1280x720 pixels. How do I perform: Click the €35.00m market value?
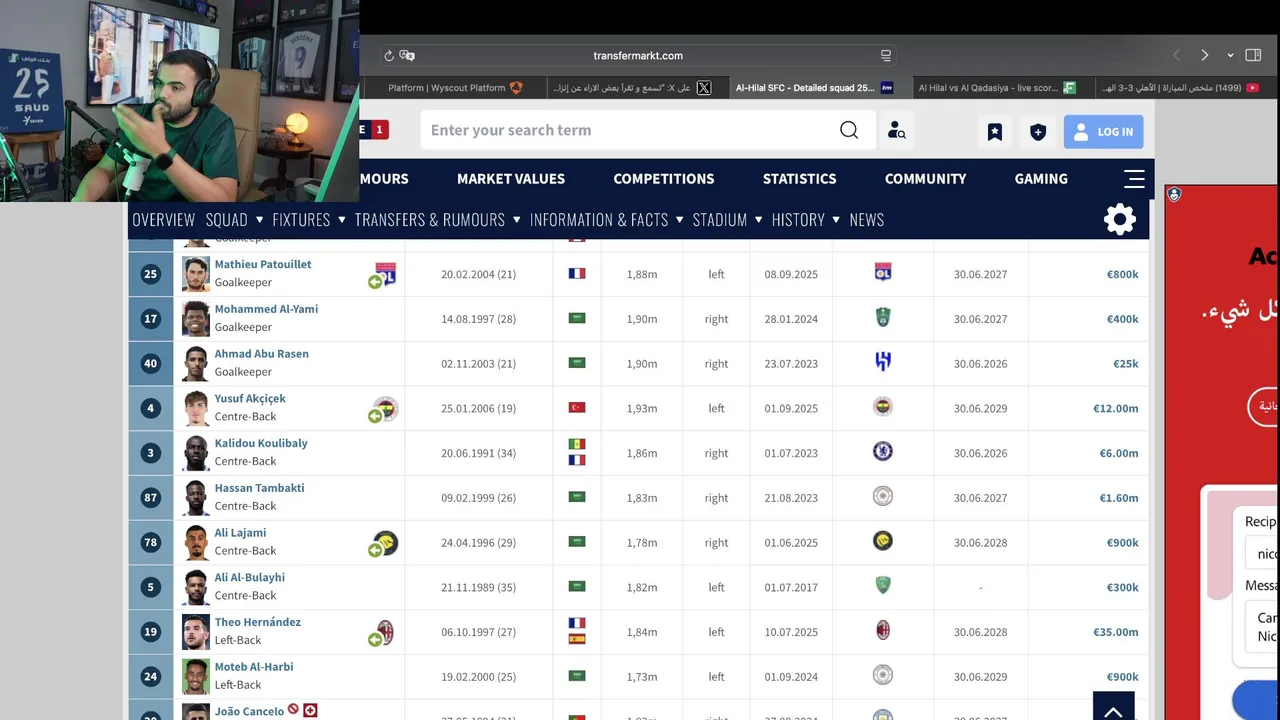(1115, 632)
